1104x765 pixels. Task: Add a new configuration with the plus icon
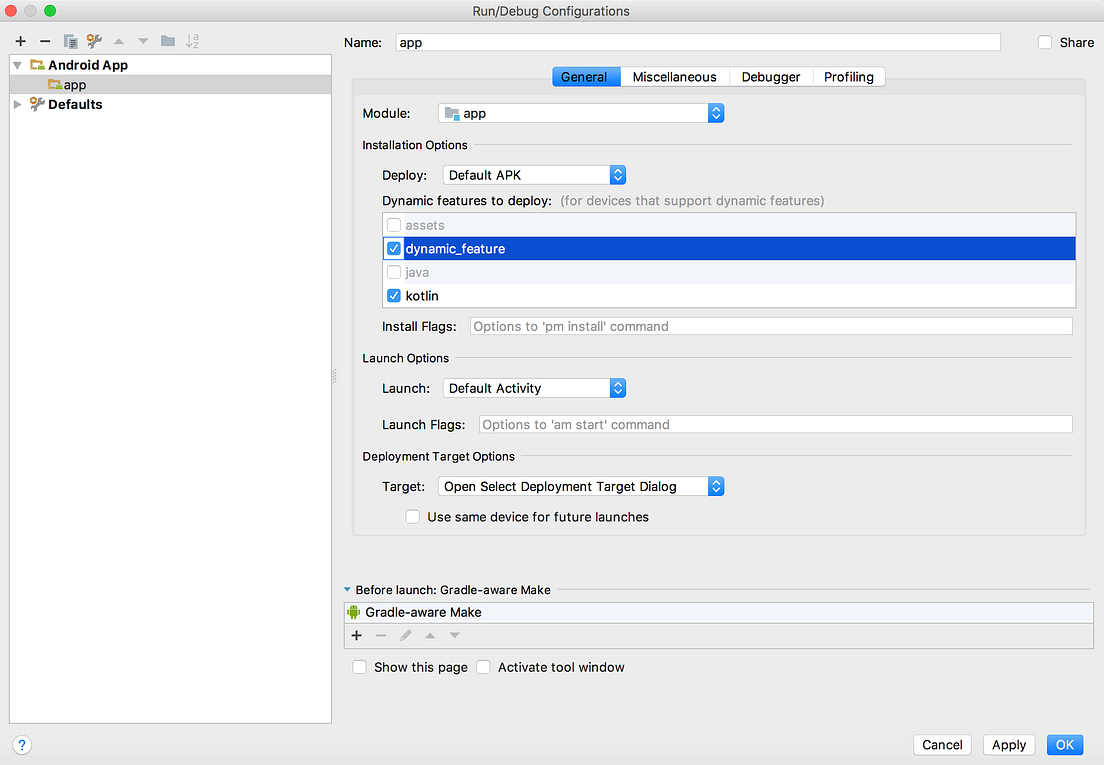20,42
